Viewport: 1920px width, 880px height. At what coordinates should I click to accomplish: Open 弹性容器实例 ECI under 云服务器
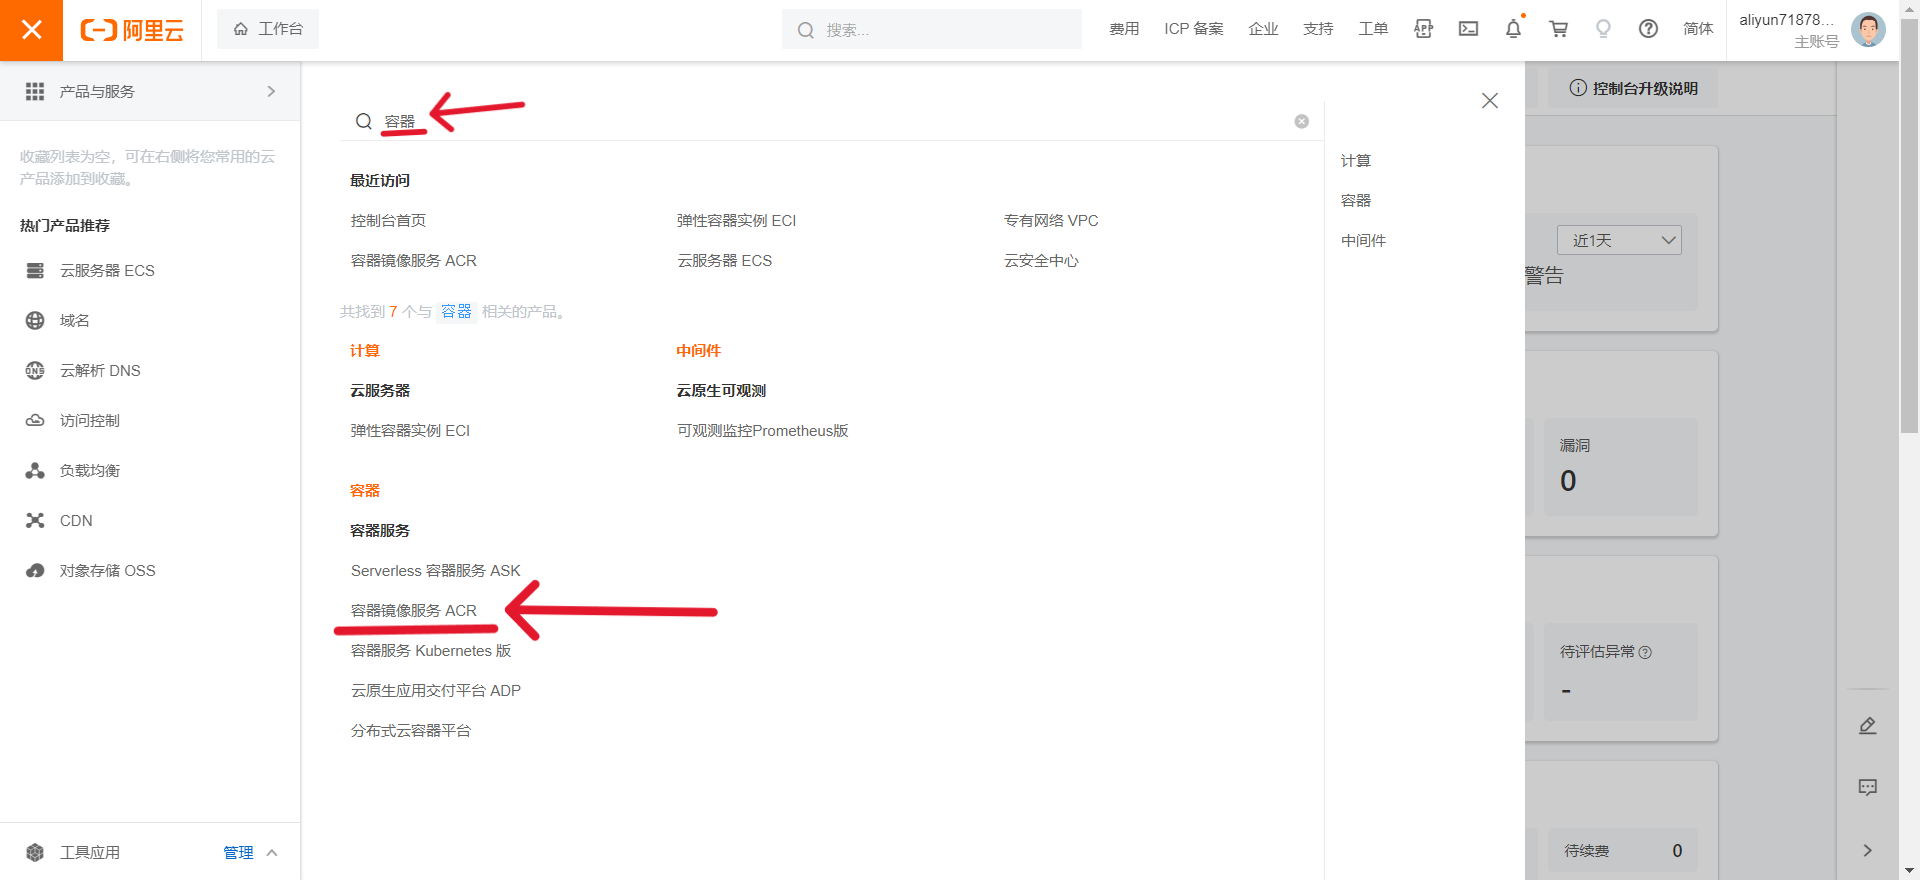(x=410, y=431)
